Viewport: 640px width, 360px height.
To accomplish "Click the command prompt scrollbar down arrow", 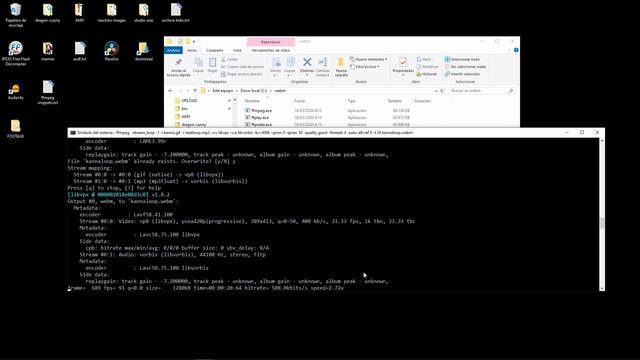I will point(602,288).
